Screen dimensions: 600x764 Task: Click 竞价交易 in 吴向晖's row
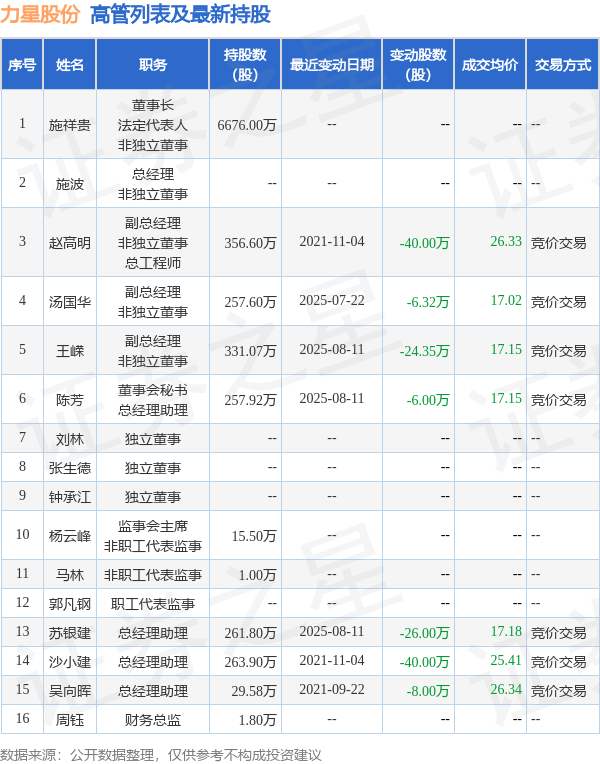[559, 691]
